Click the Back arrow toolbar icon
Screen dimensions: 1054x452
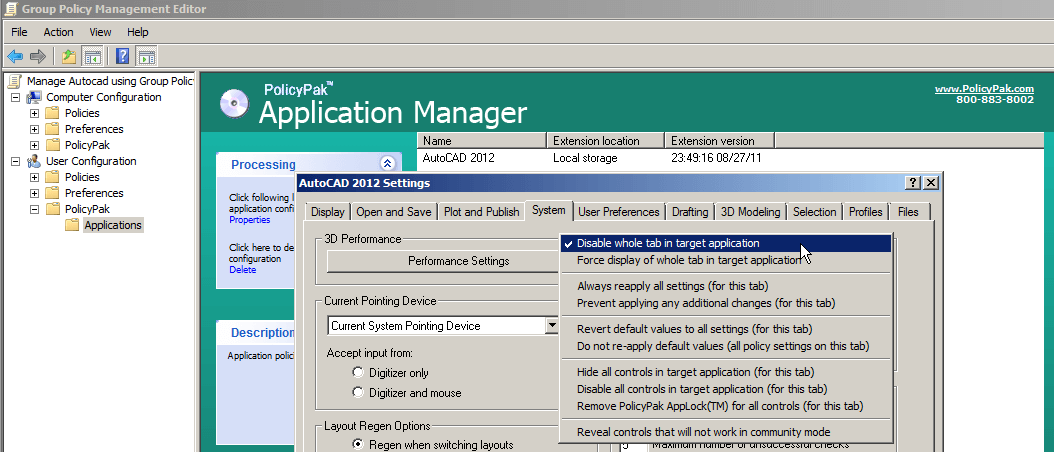tap(15, 56)
